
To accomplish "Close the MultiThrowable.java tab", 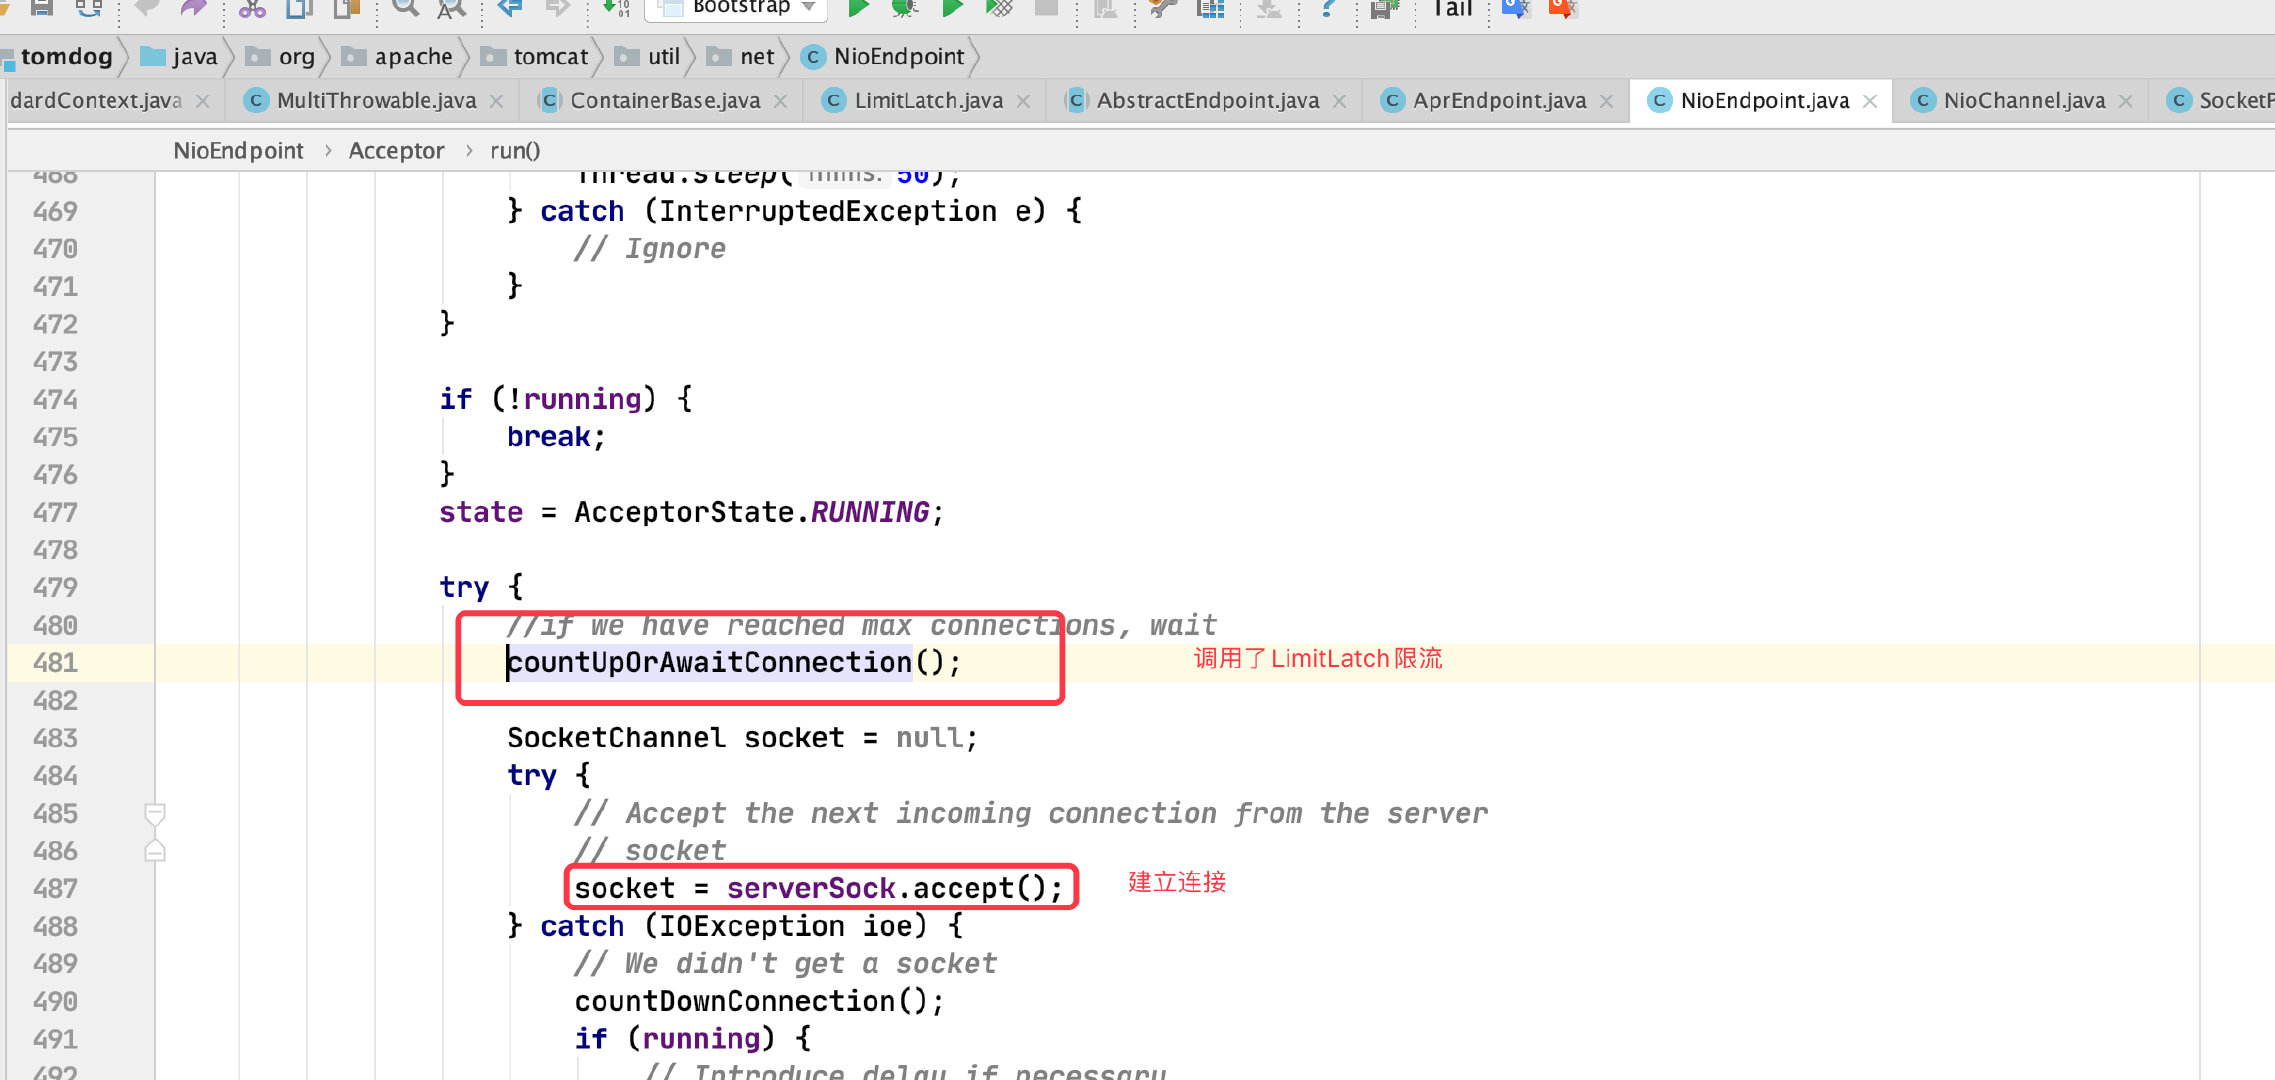I will (x=496, y=101).
